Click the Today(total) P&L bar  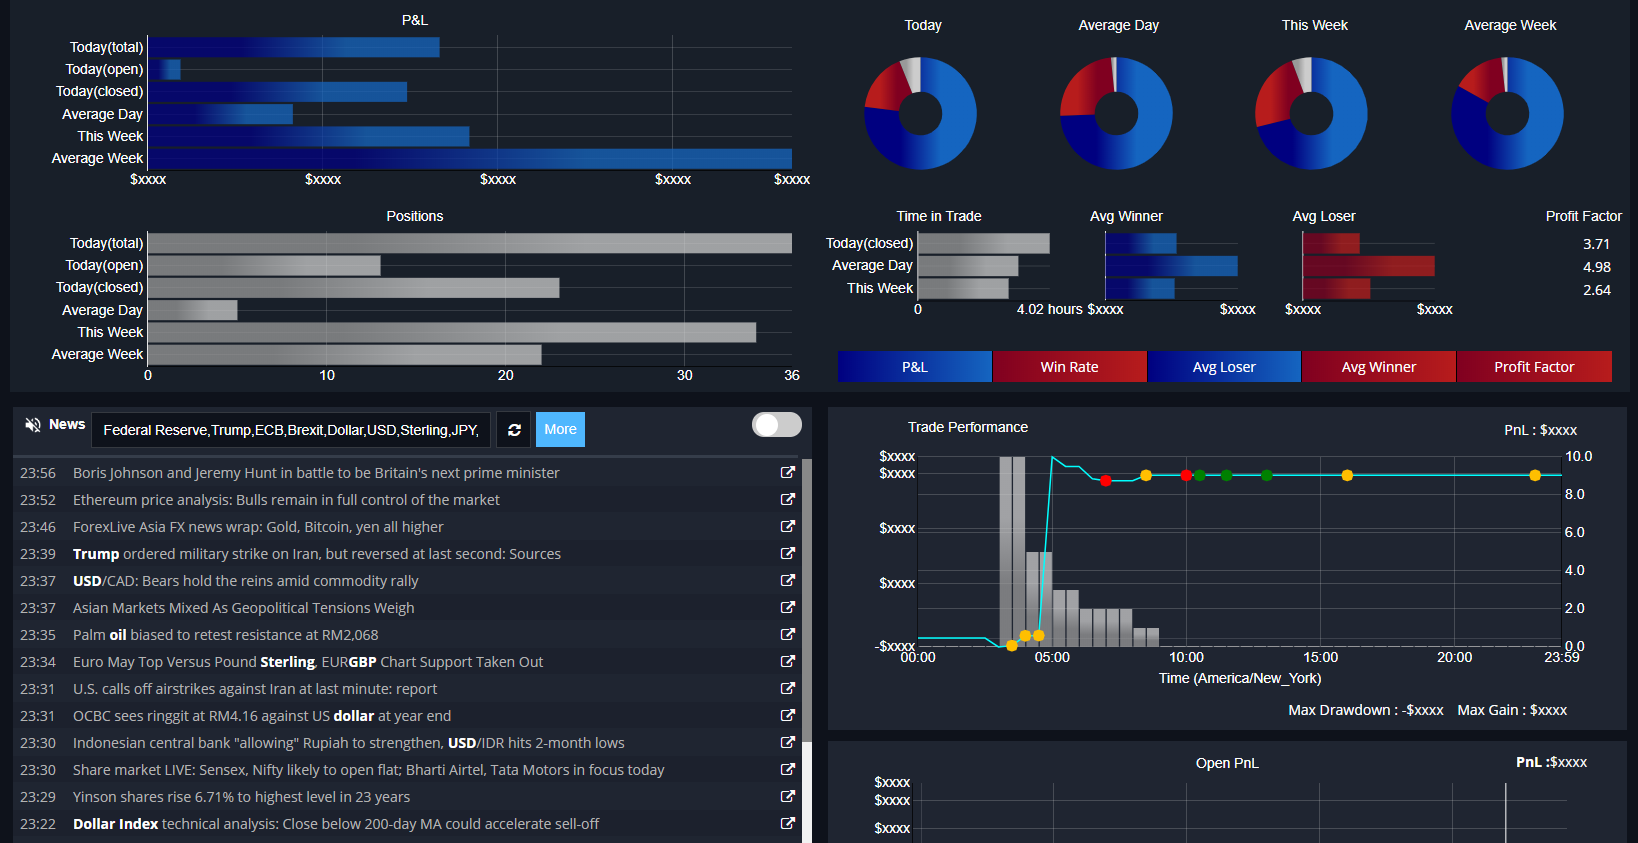click(294, 47)
